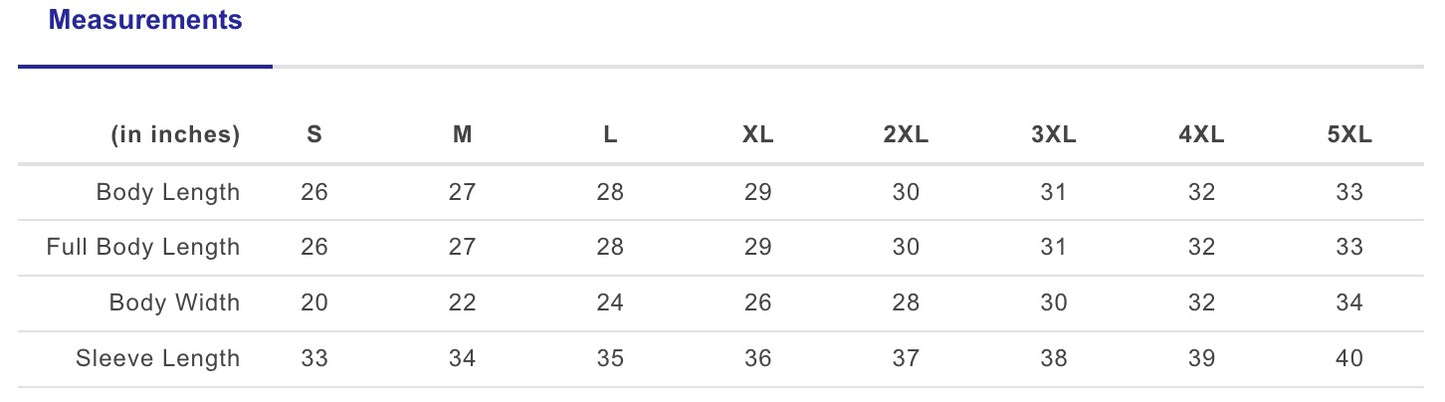Click the S size column header
The image size is (1445, 402).
pos(314,135)
